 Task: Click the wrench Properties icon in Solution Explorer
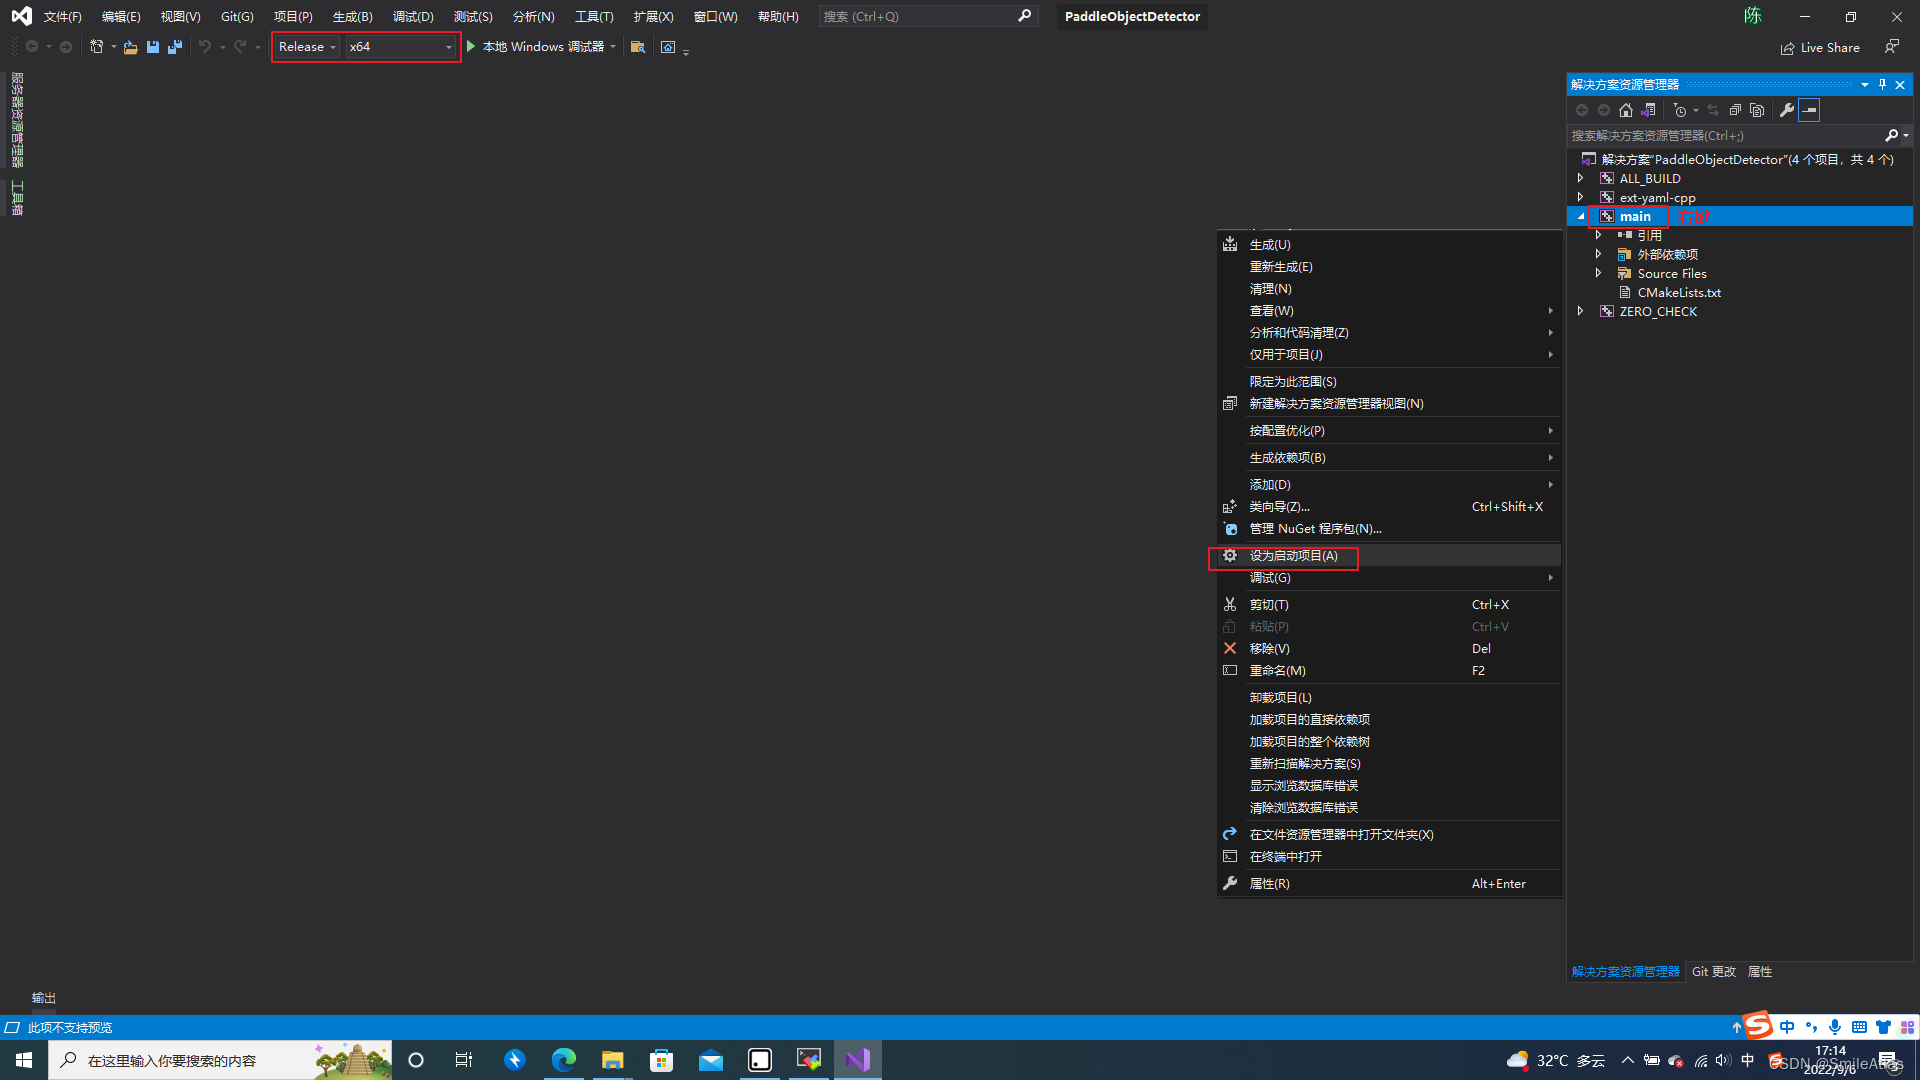point(1786,110)
